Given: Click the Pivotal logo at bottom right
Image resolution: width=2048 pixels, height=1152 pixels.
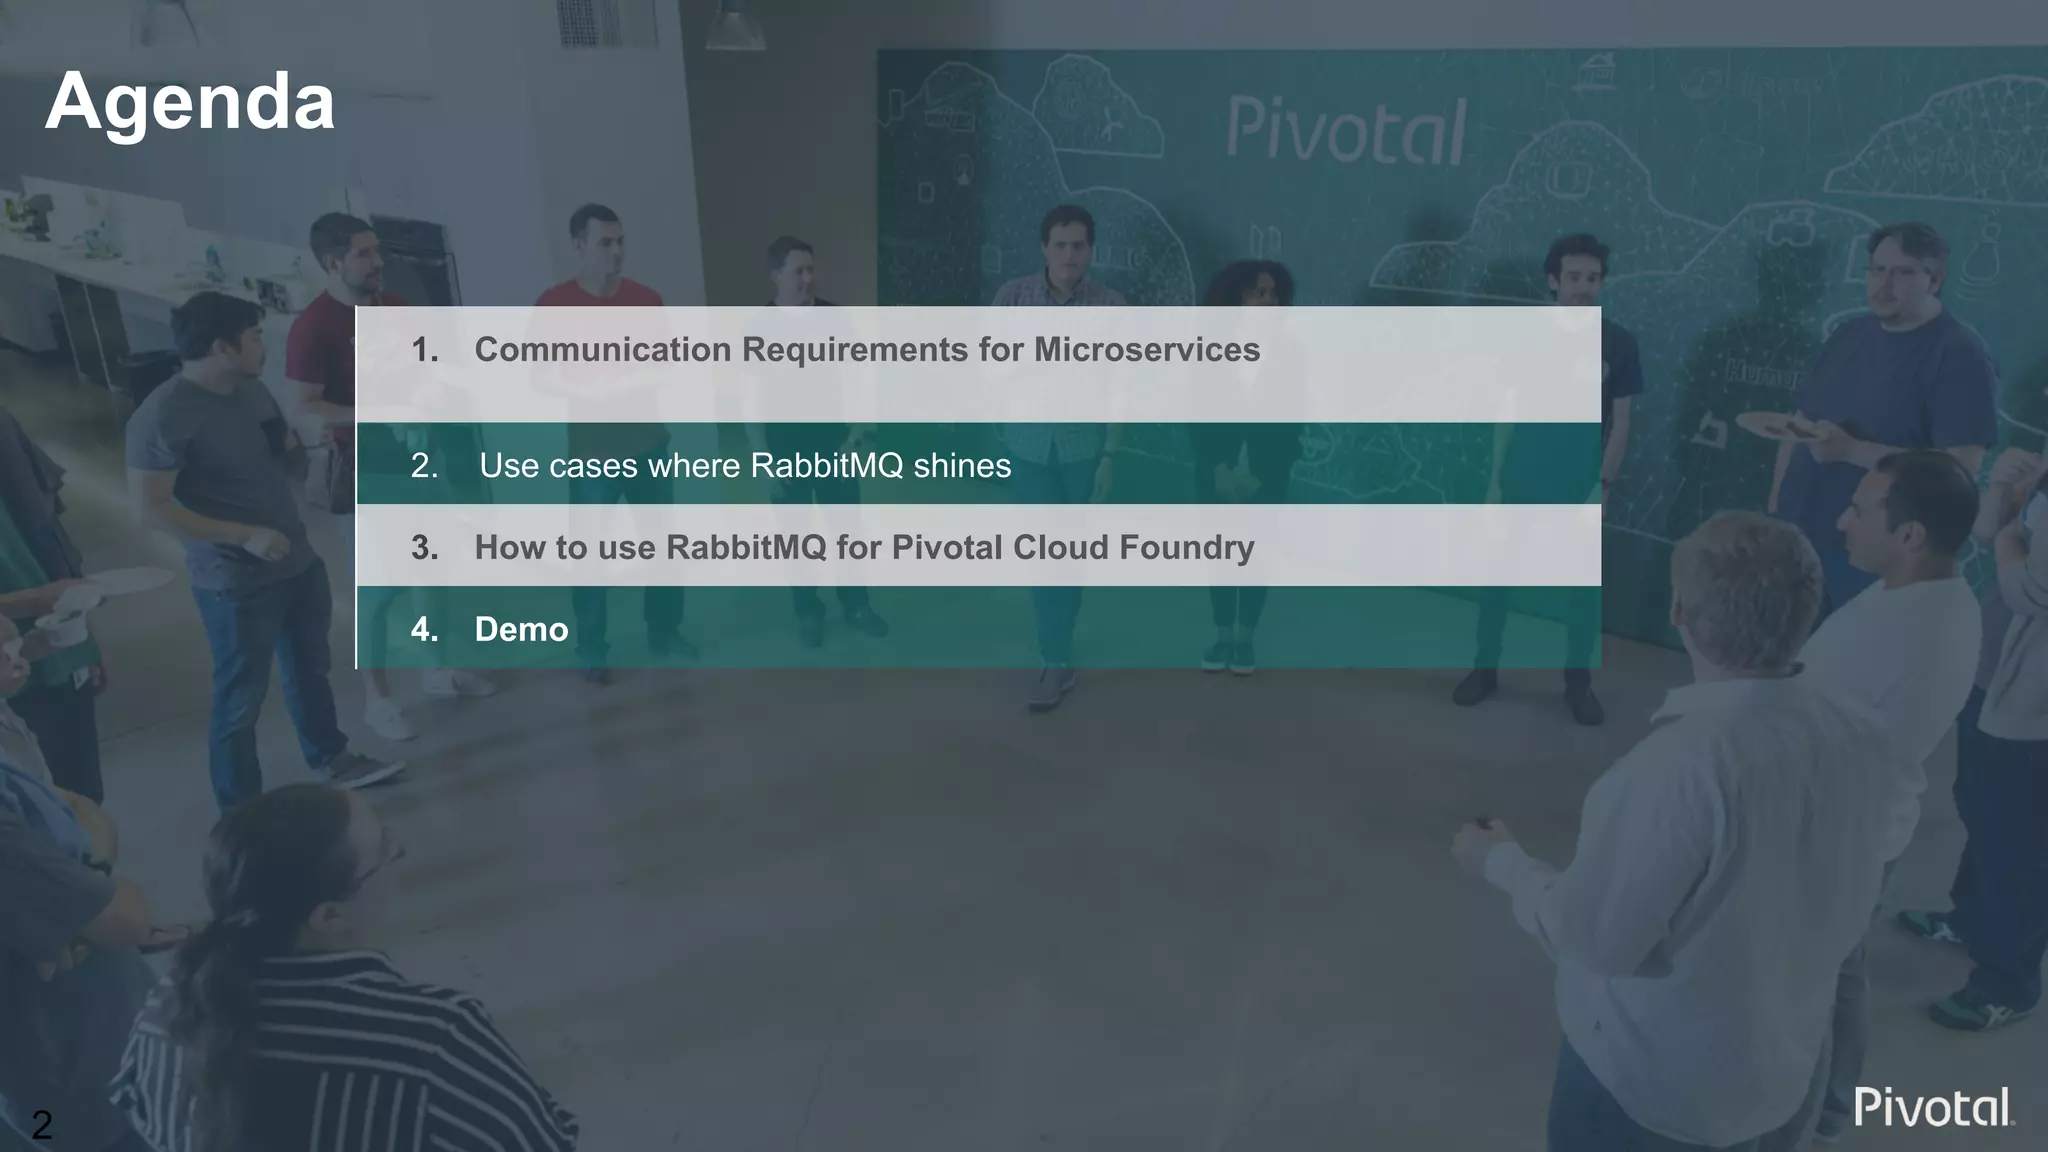Looking at the screenshot, I should tap(1934, 1107).
